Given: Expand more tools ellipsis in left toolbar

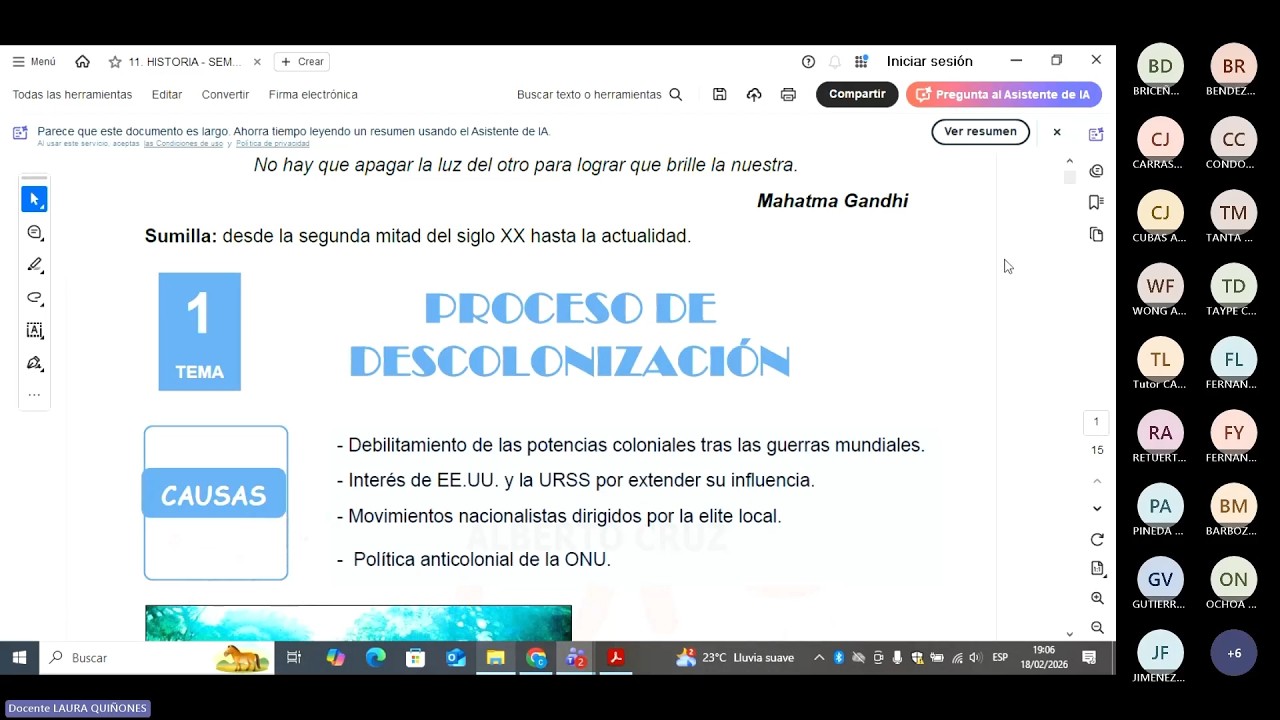Looking at the screenshot, I should 34,395.
